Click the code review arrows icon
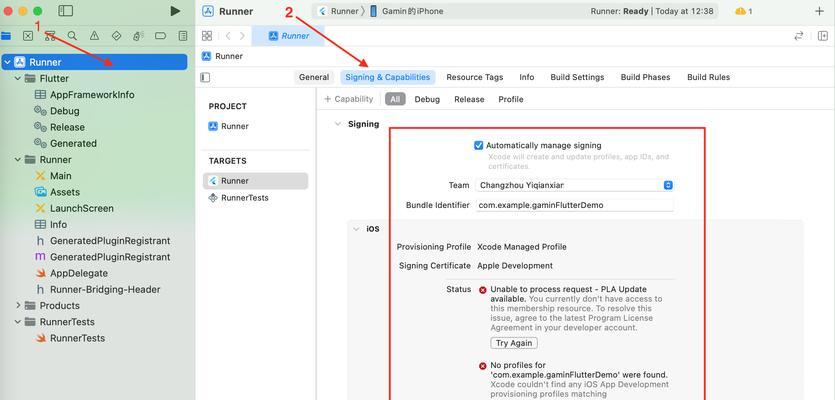 pos(798,36)
